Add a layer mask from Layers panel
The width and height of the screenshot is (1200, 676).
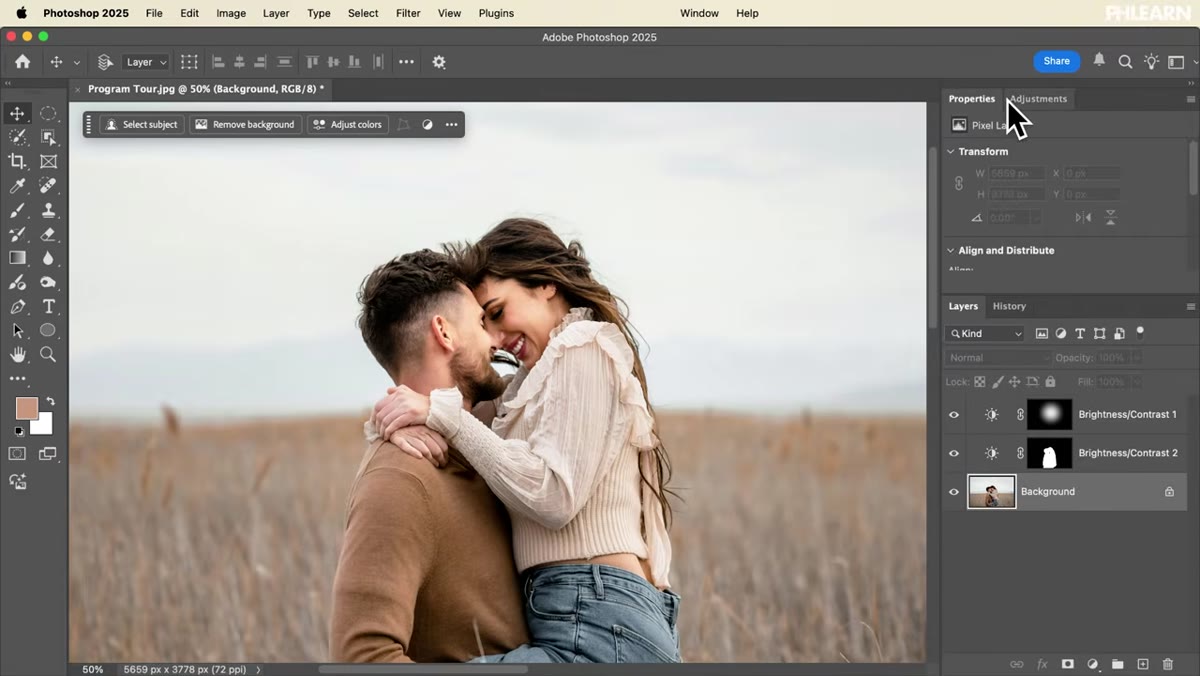1067,664
